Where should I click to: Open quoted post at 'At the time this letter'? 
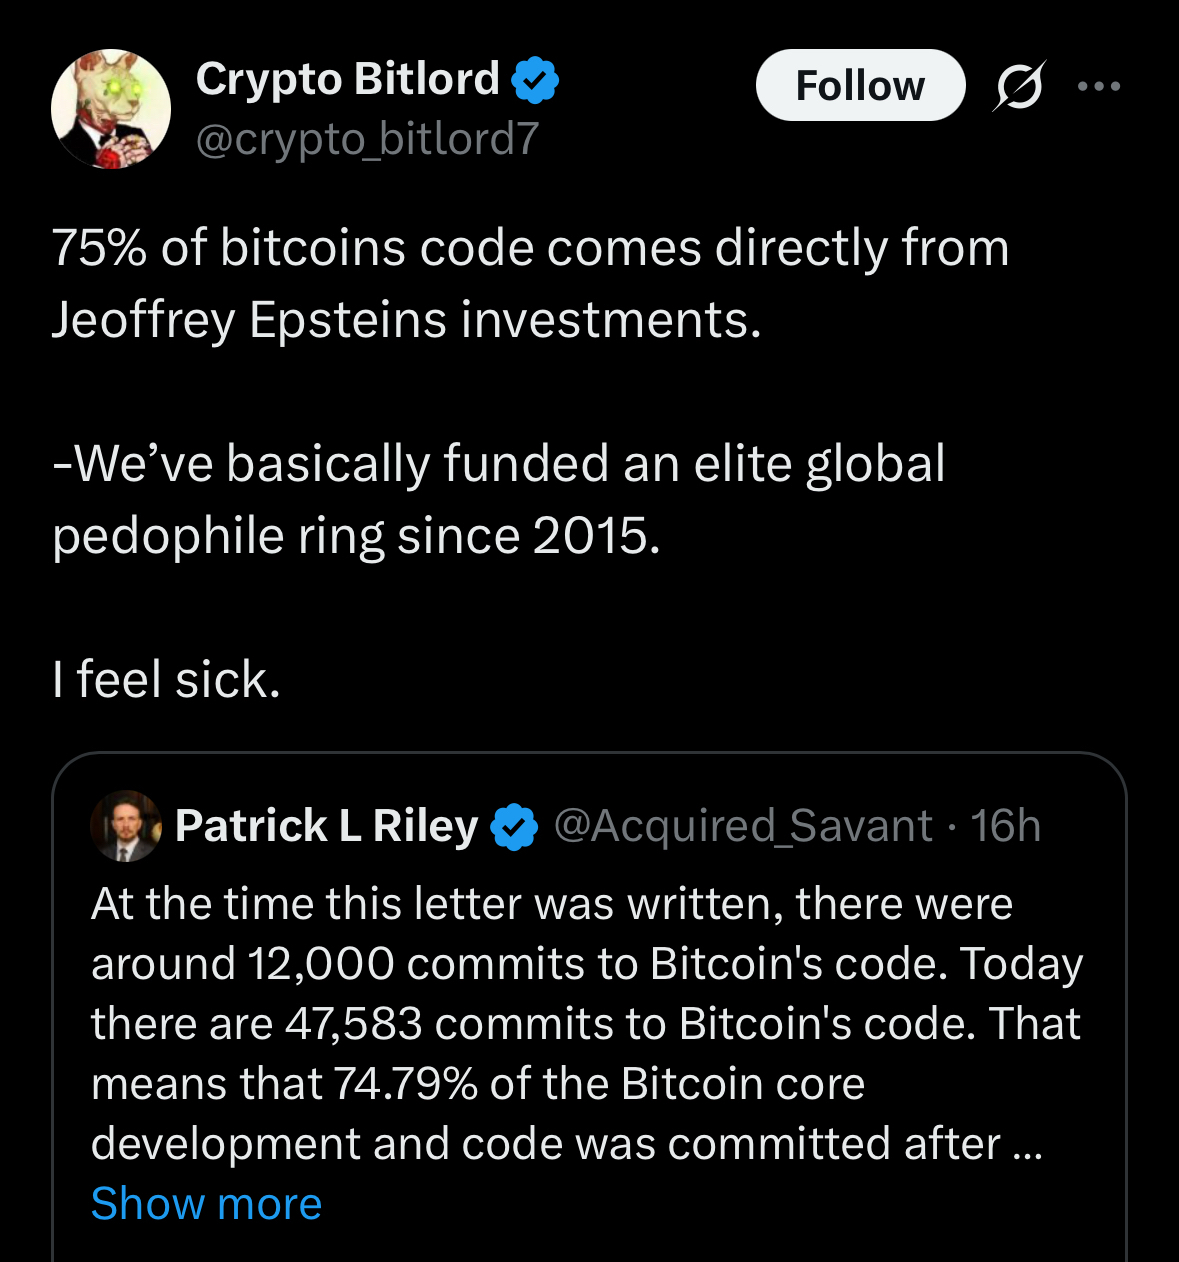[551, 904]
